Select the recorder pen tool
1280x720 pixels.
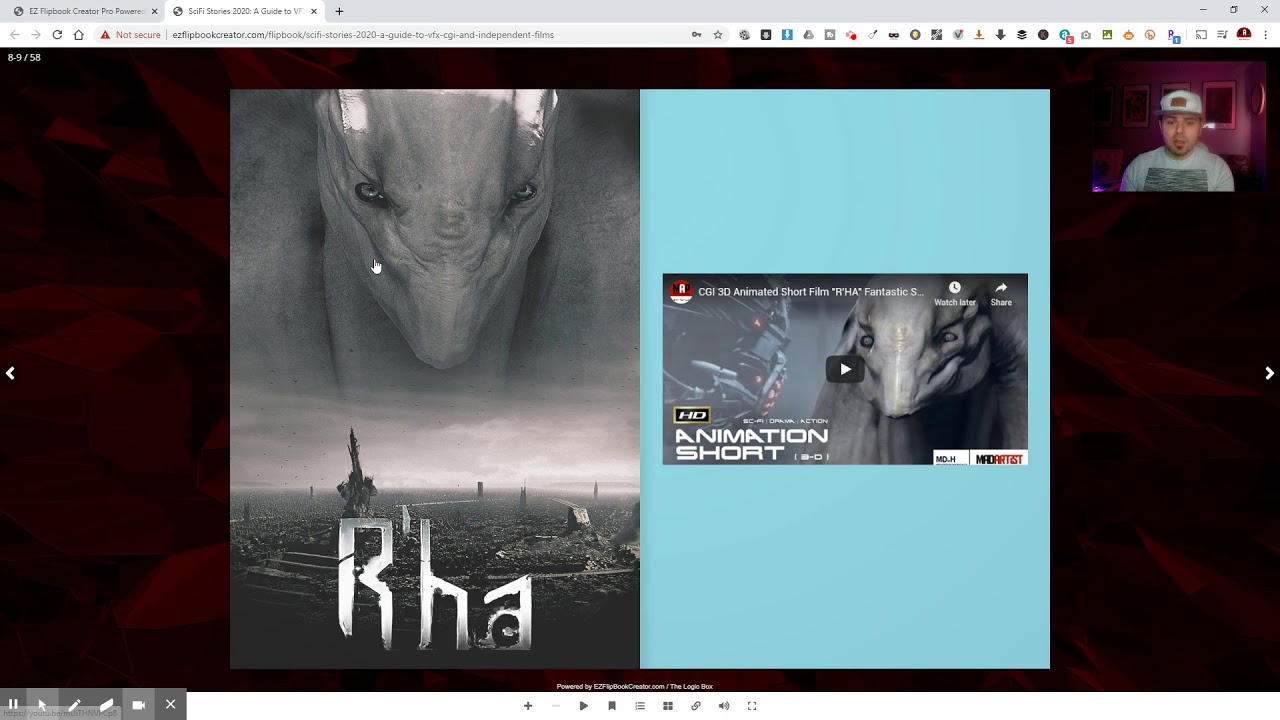[74, 704]
